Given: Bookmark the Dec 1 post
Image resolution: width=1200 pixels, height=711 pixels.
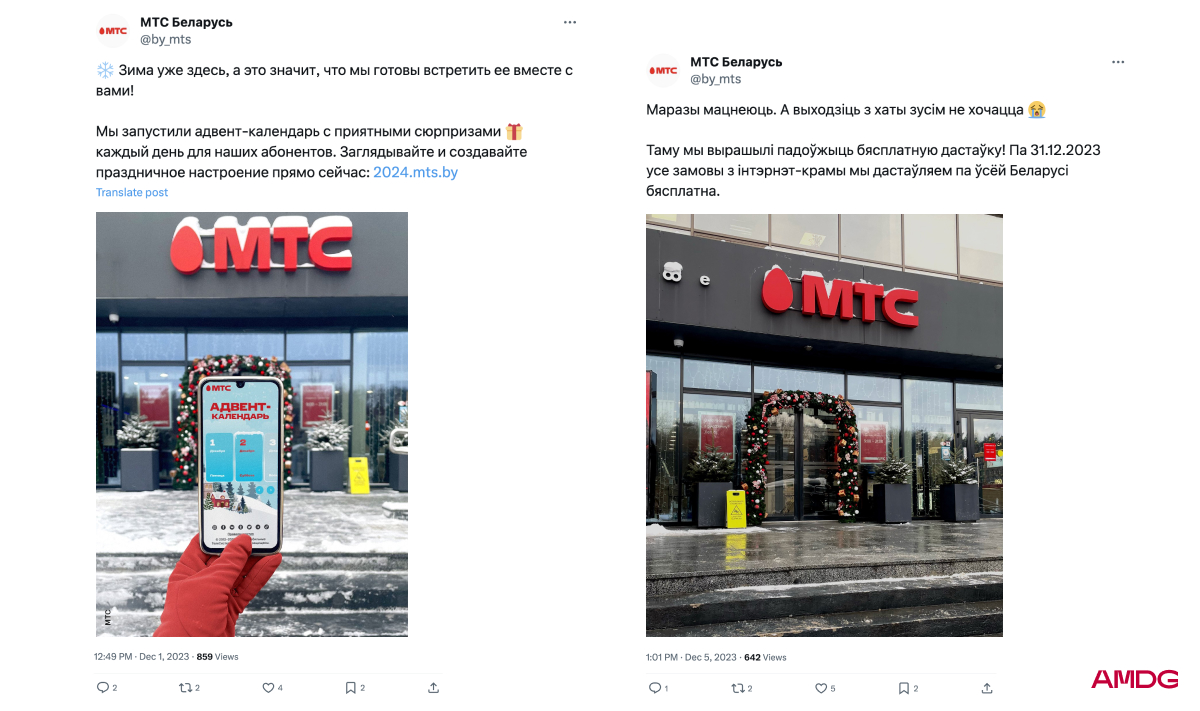Looking at the screenshot, I should [x=350, y=688].
